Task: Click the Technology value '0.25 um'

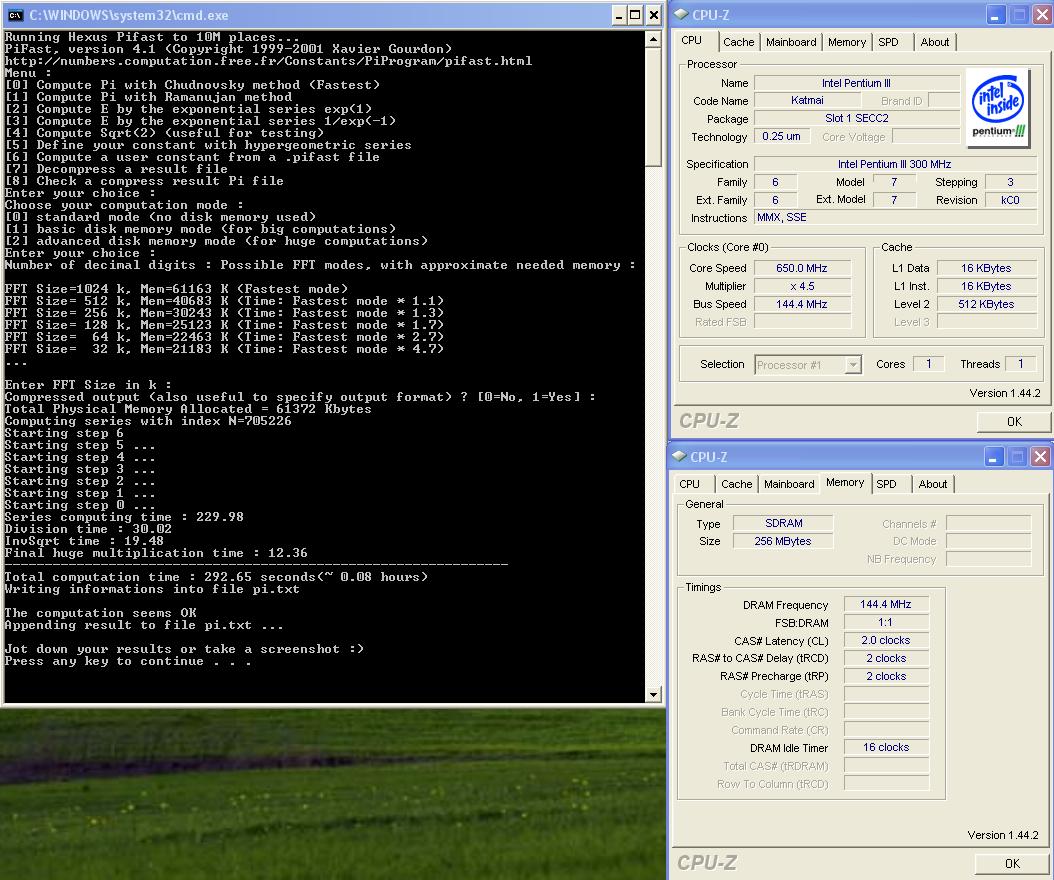Action: (x=781, y=136)
